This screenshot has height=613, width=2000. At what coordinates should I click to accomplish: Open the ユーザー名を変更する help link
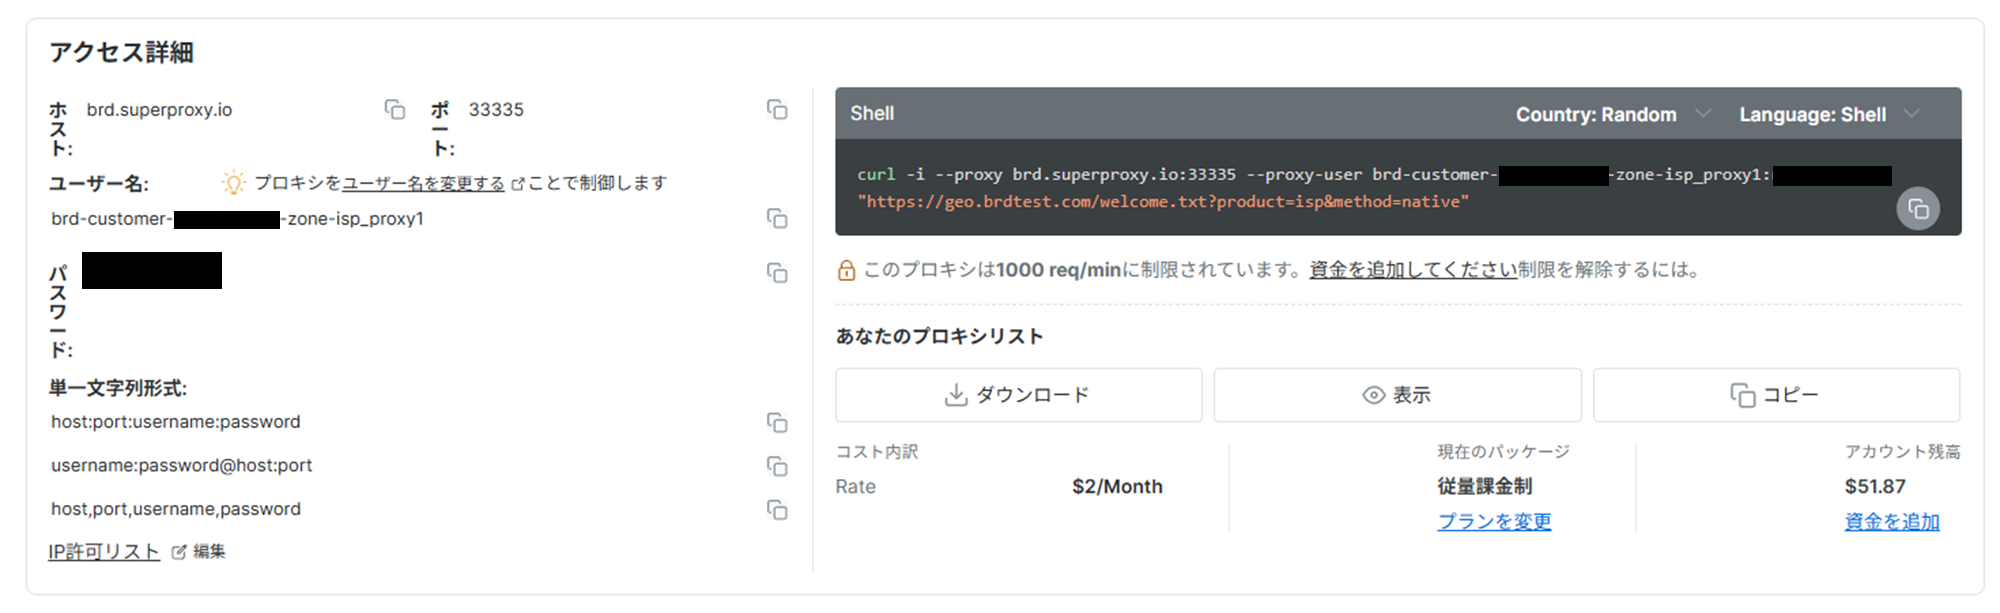[x=424, y=183]
